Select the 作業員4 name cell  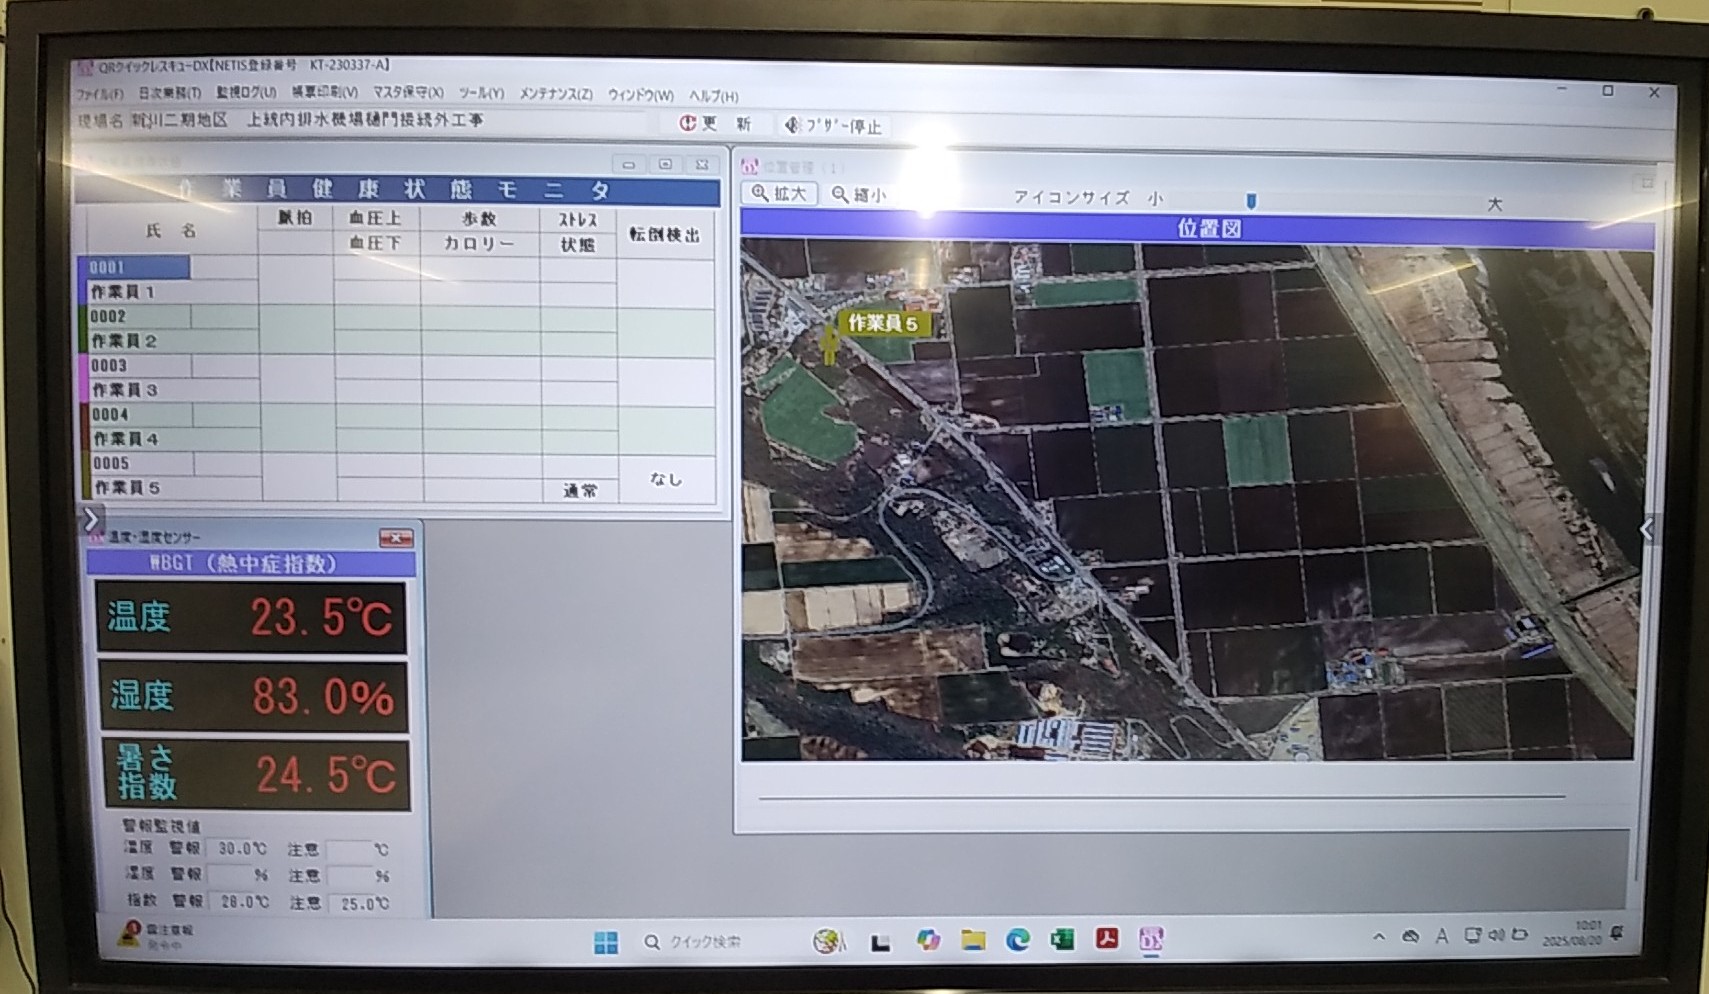click(171, 439)
